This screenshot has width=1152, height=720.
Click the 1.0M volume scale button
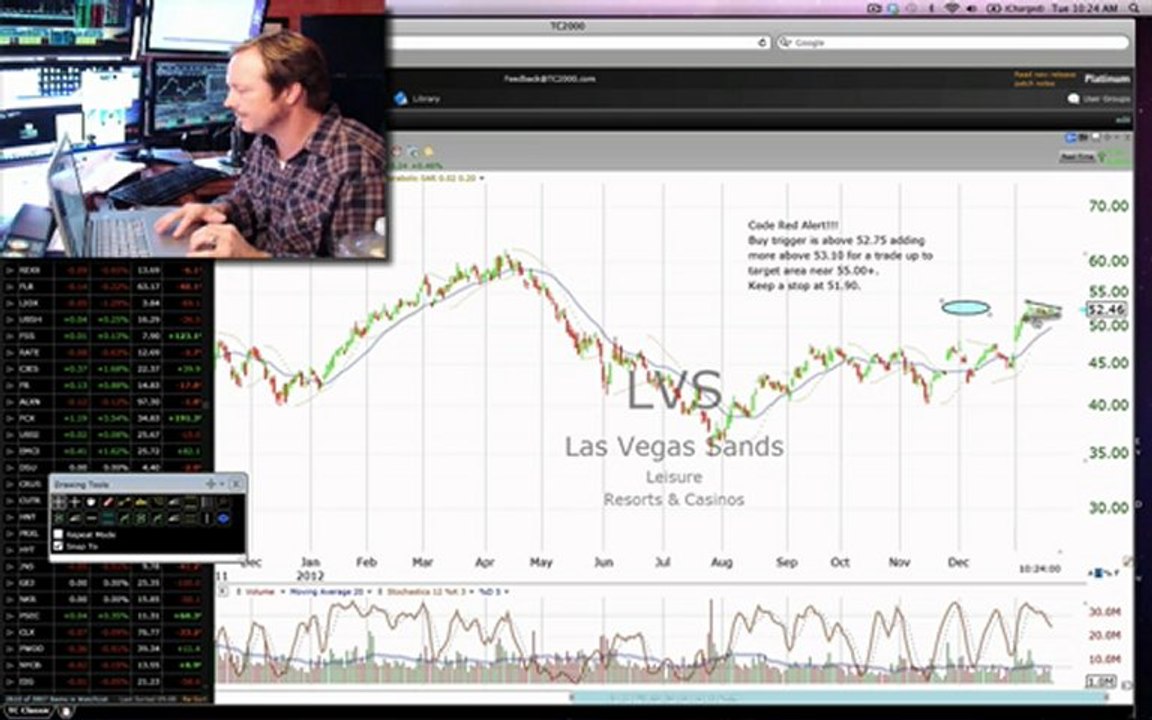pyautogui.click(x=1101, y=682)
